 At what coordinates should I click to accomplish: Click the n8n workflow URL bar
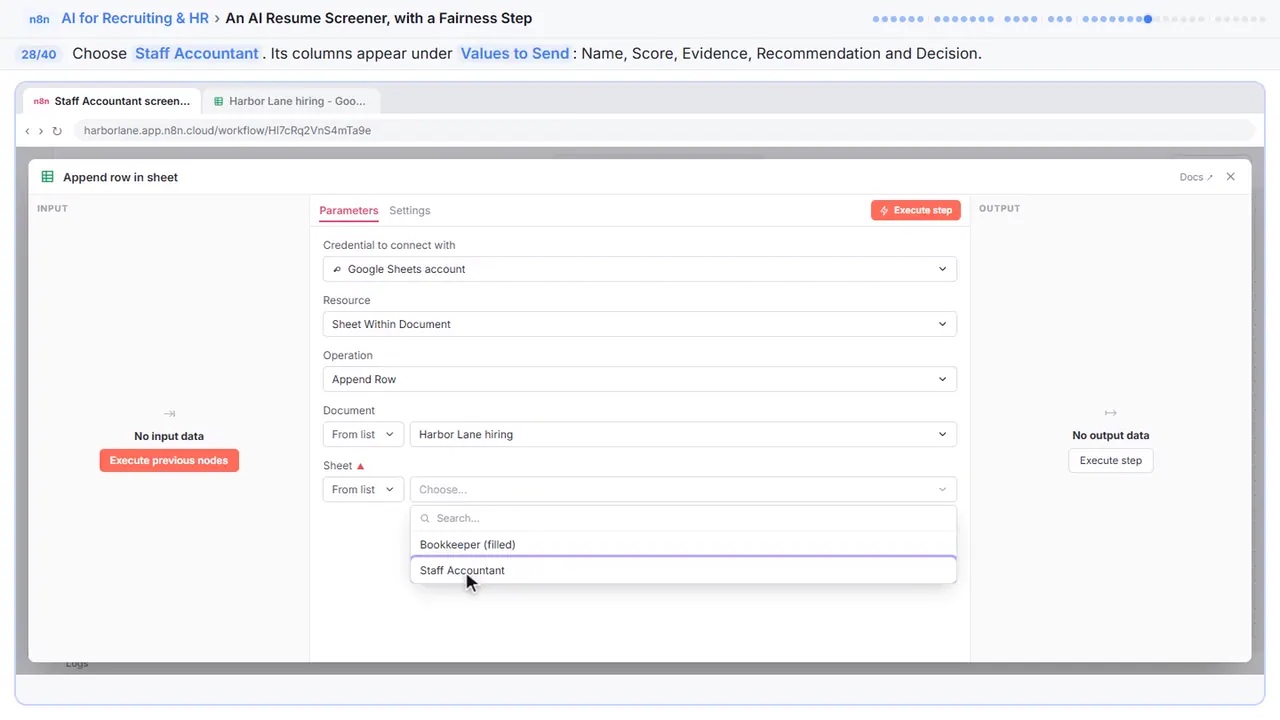tap(663, 130)
